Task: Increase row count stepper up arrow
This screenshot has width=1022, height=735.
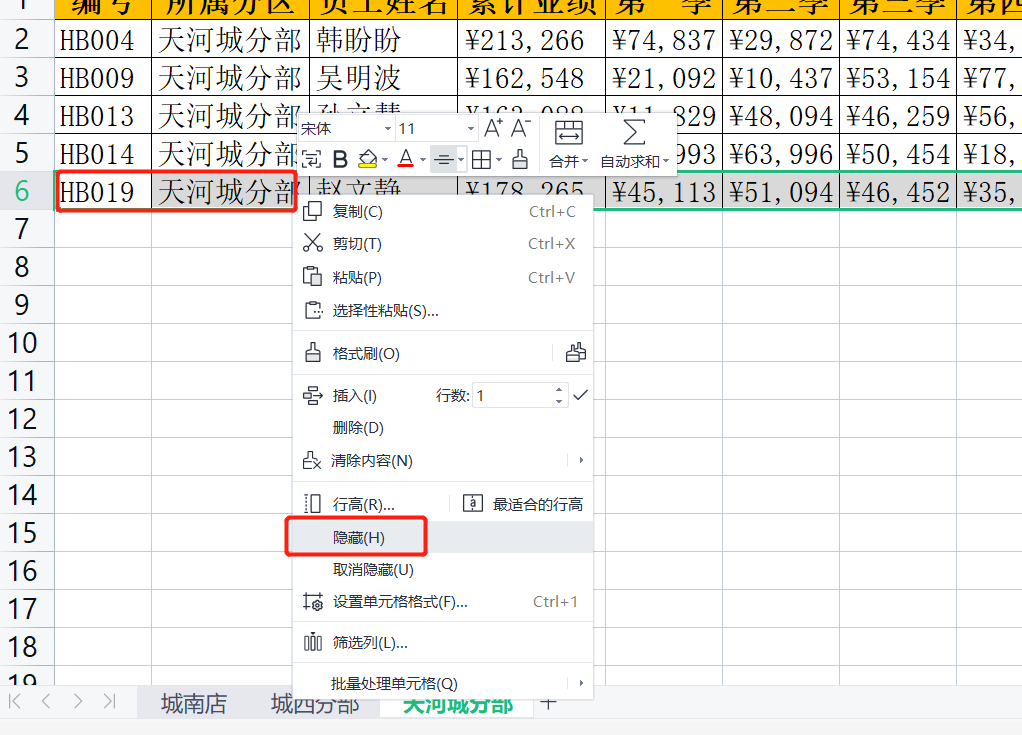Action: 559,390
